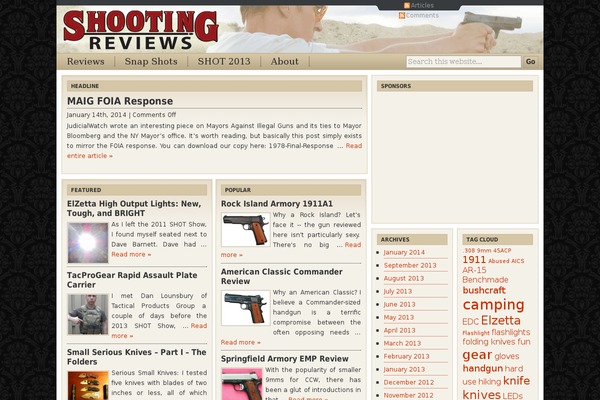Select the flashlights tag
Image resolution: width=600 pixels, height=400 pixels.
[510, 332]
